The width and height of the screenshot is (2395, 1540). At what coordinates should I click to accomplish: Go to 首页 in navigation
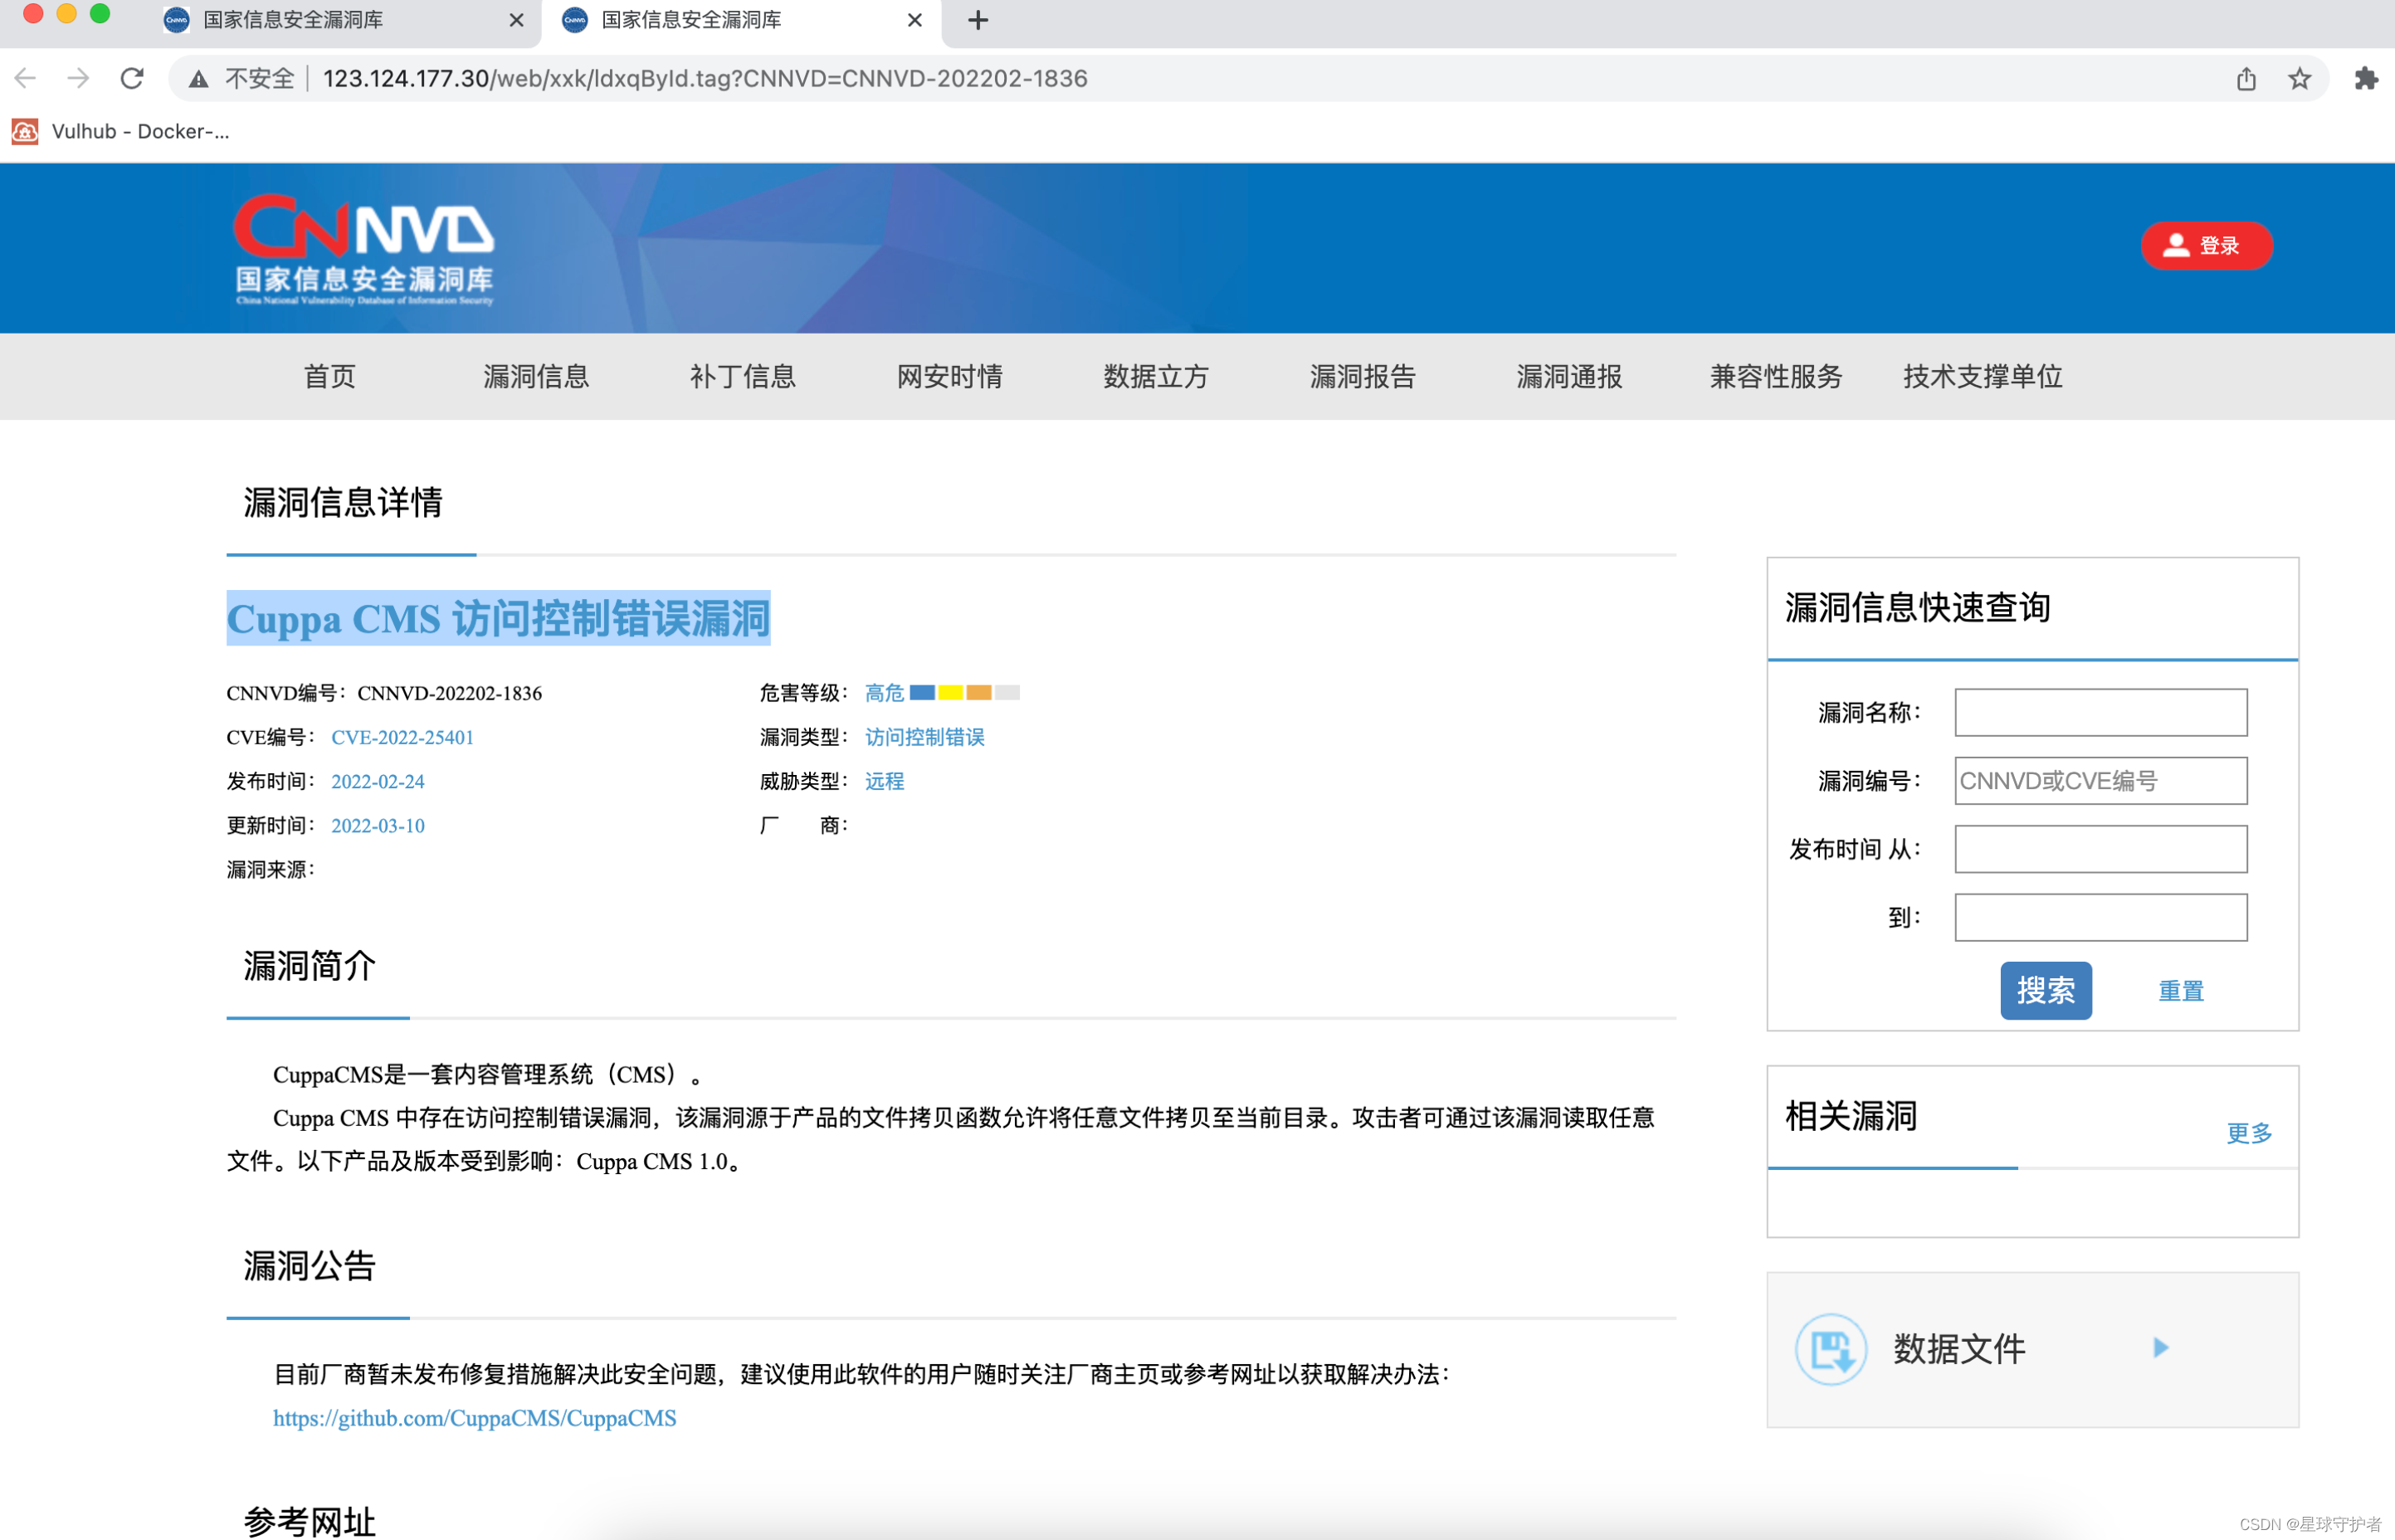click(x=330, y=377)
